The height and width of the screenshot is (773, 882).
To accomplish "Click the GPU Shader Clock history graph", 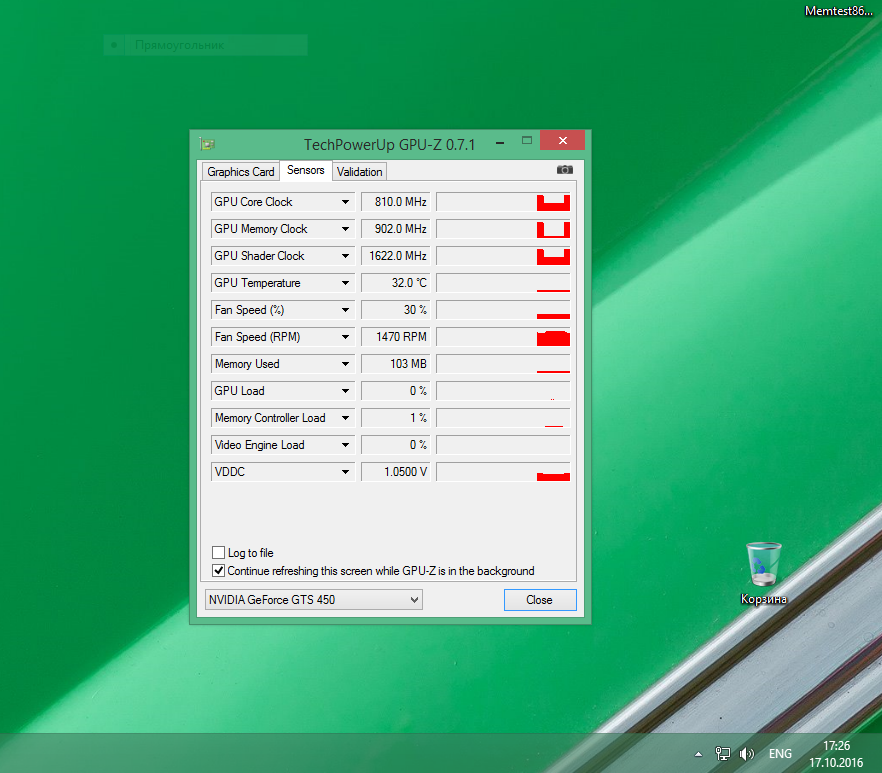I will coord(503,256).
